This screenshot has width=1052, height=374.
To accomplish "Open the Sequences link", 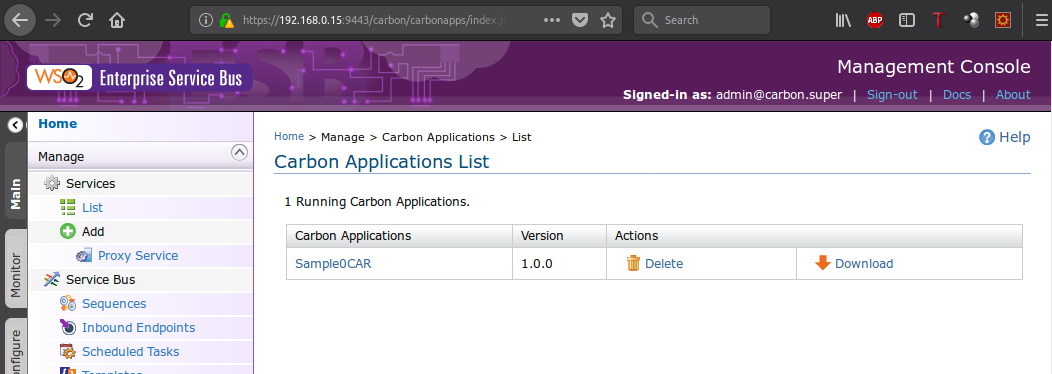I will click(114, 303).
